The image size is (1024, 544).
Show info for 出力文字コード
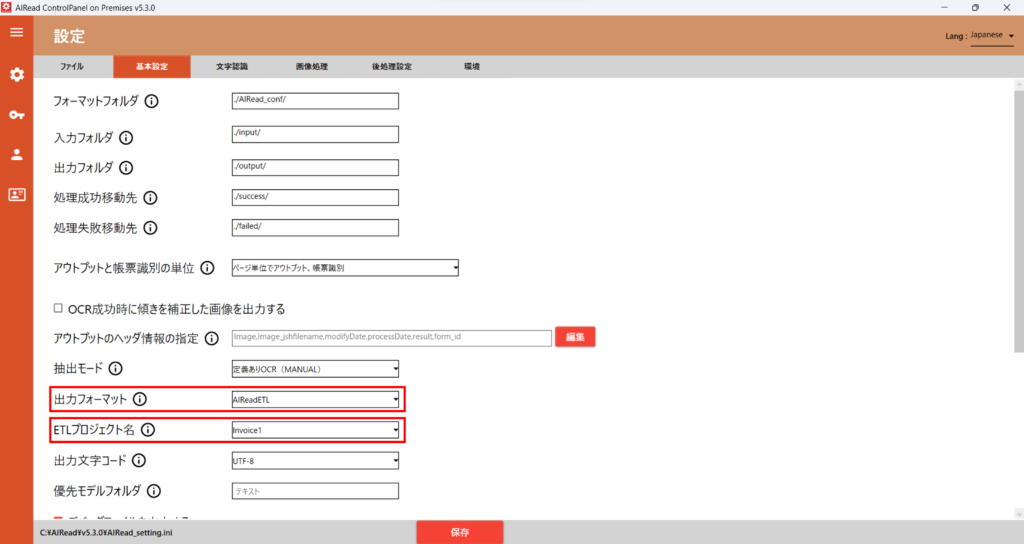(x=139, y=461)
